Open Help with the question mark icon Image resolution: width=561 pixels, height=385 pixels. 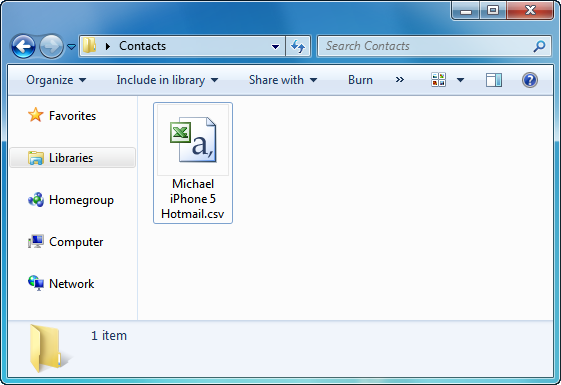point(530,80)
